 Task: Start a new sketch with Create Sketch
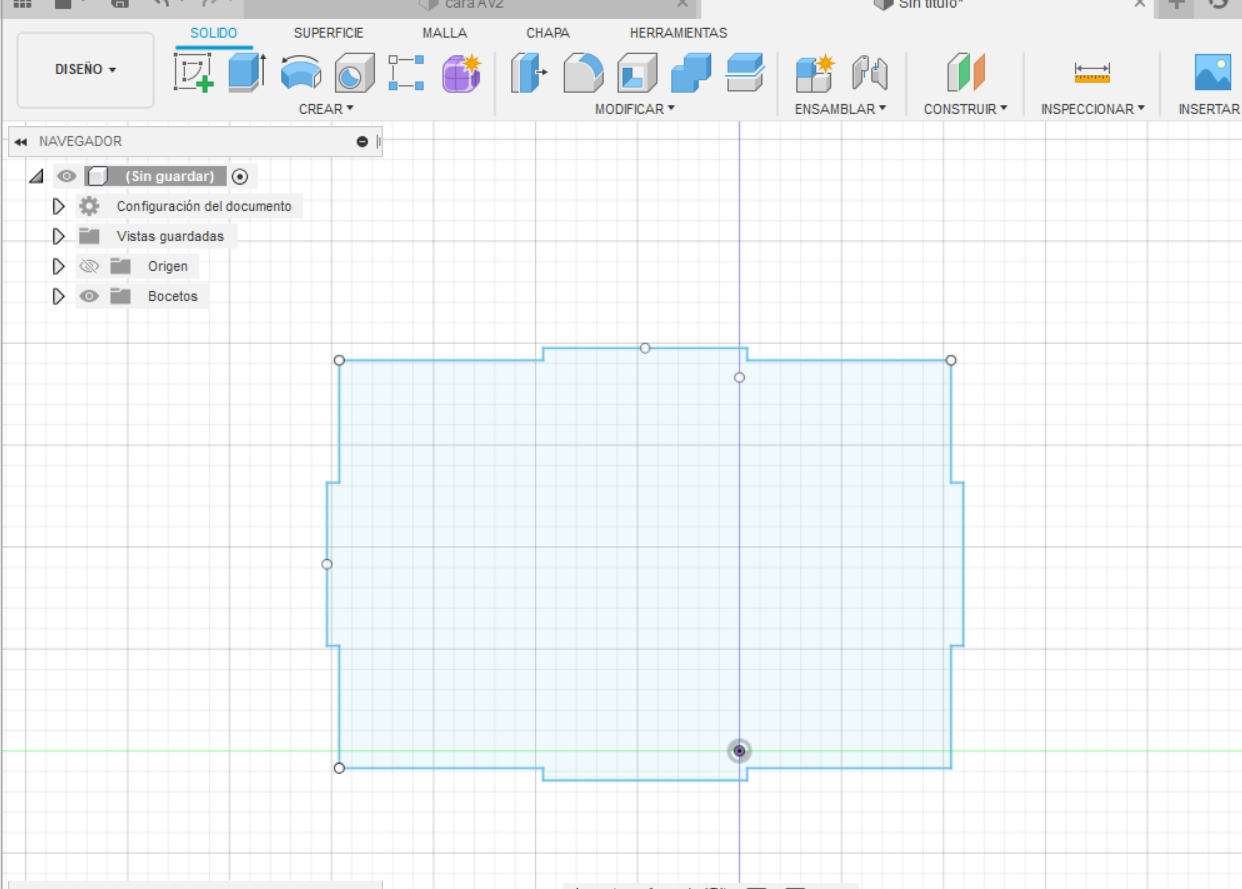coord(194,73)
